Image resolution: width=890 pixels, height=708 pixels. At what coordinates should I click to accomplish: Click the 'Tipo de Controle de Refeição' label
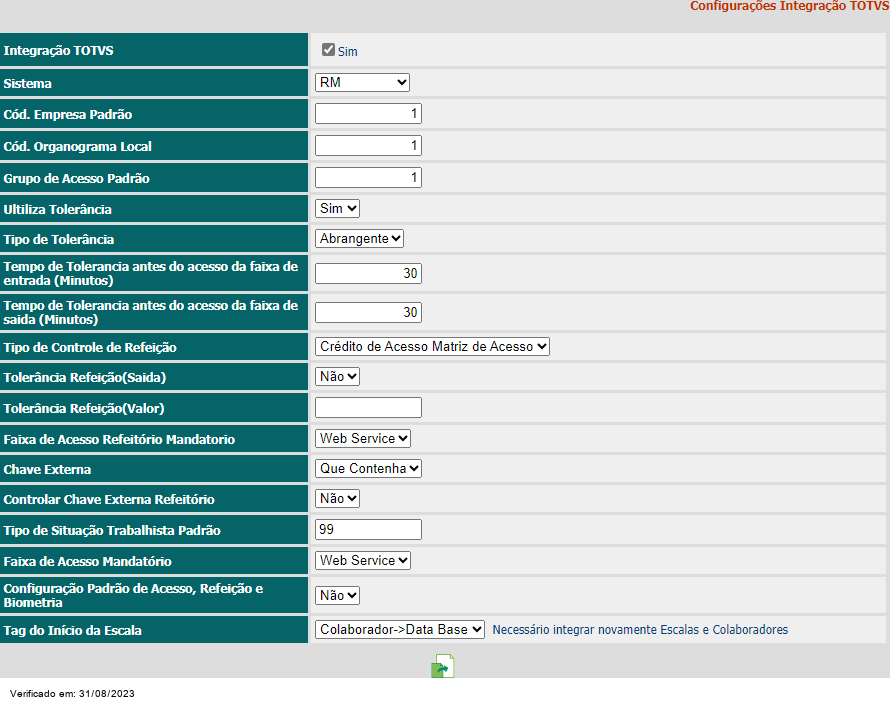pos(90,347)
